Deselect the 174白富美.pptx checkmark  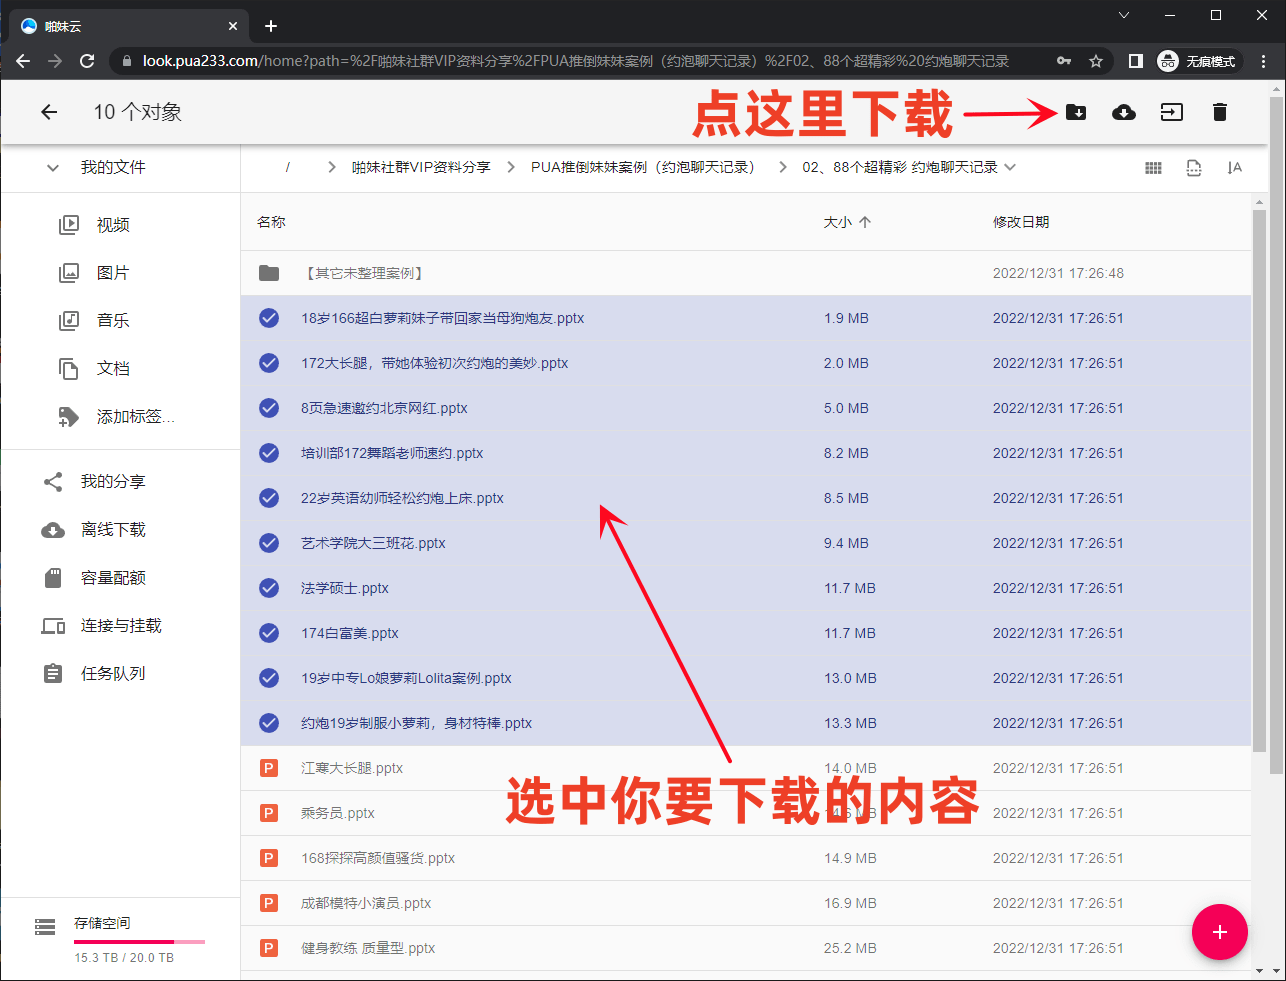(269, 633)
